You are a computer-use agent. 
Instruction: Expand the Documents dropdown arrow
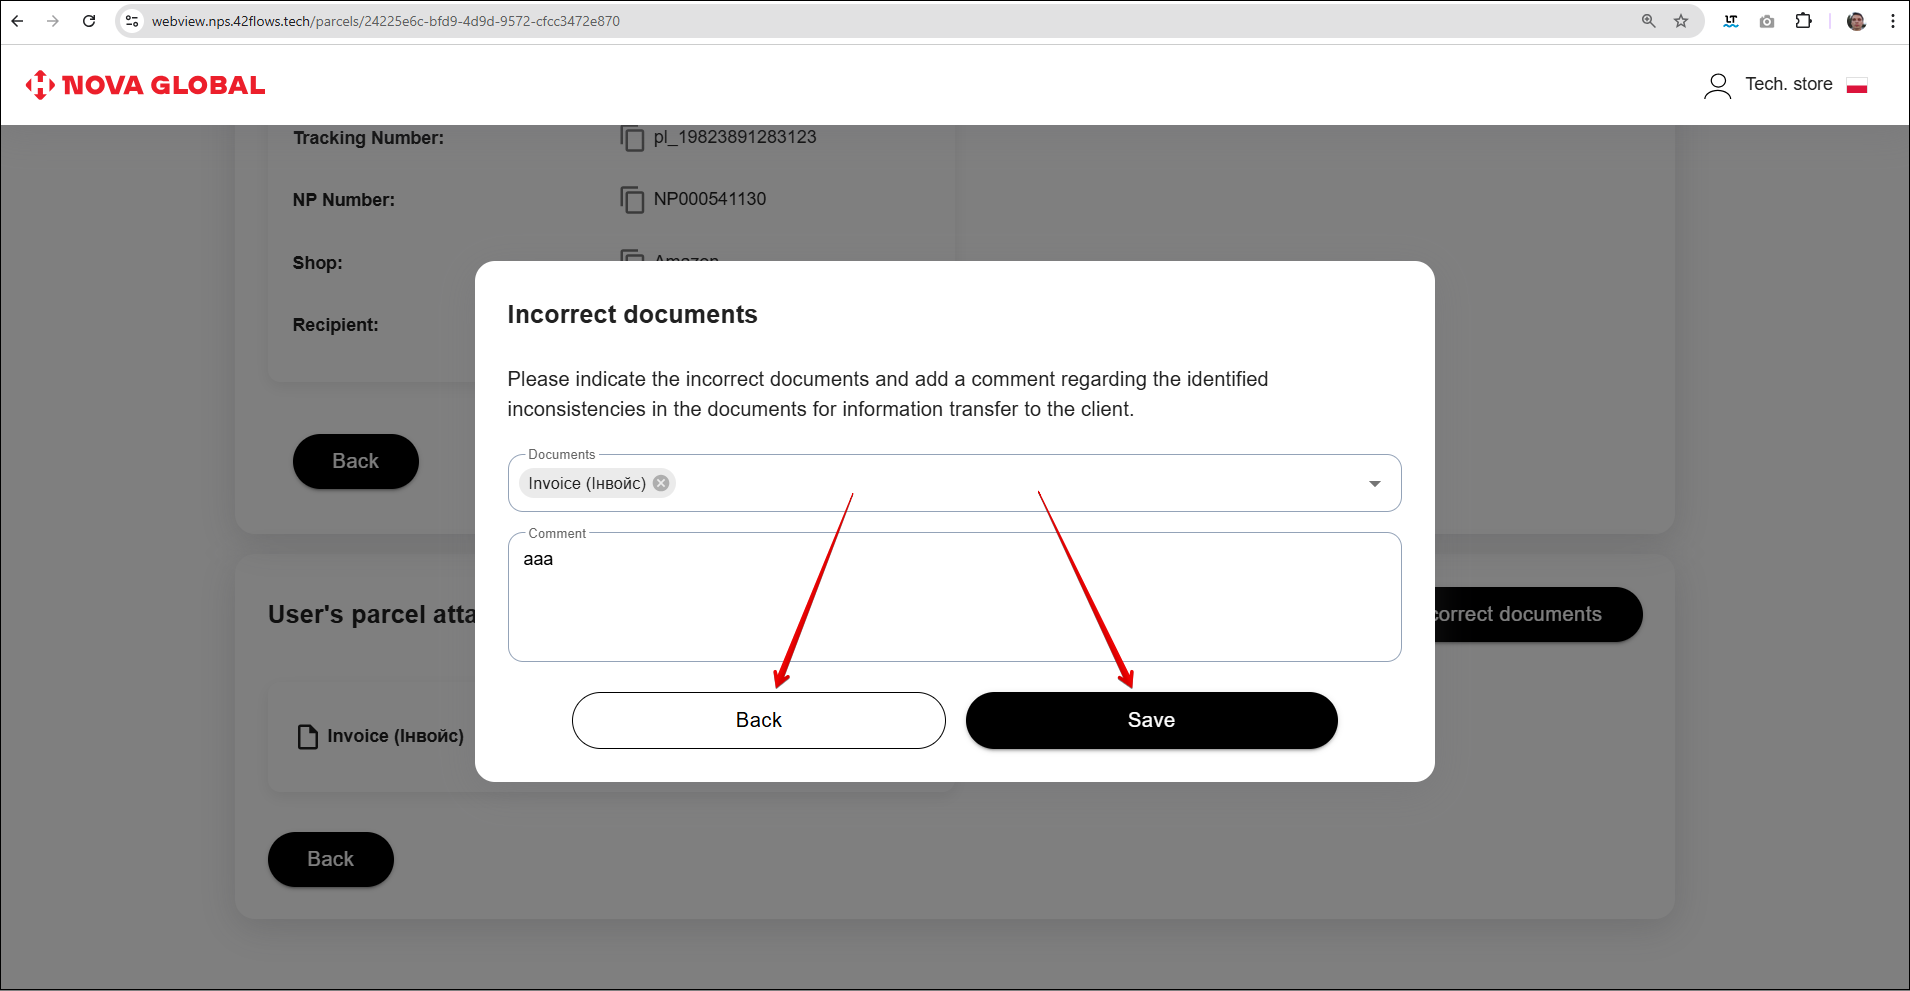[x=1374, y=484]
